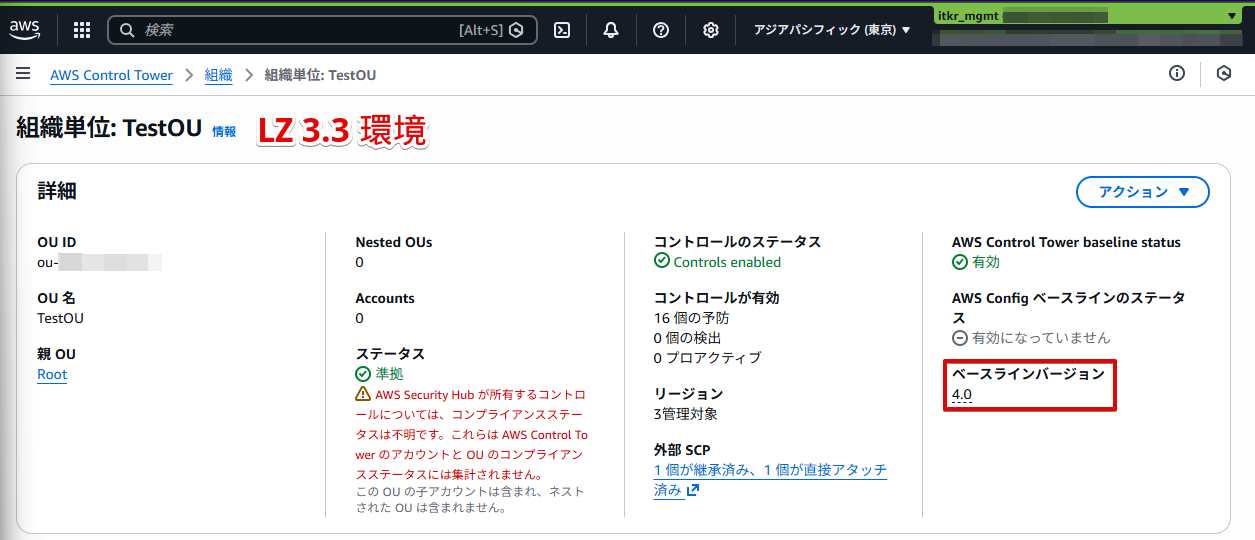
Task: Open the help question mark menu
Action: 660,30
